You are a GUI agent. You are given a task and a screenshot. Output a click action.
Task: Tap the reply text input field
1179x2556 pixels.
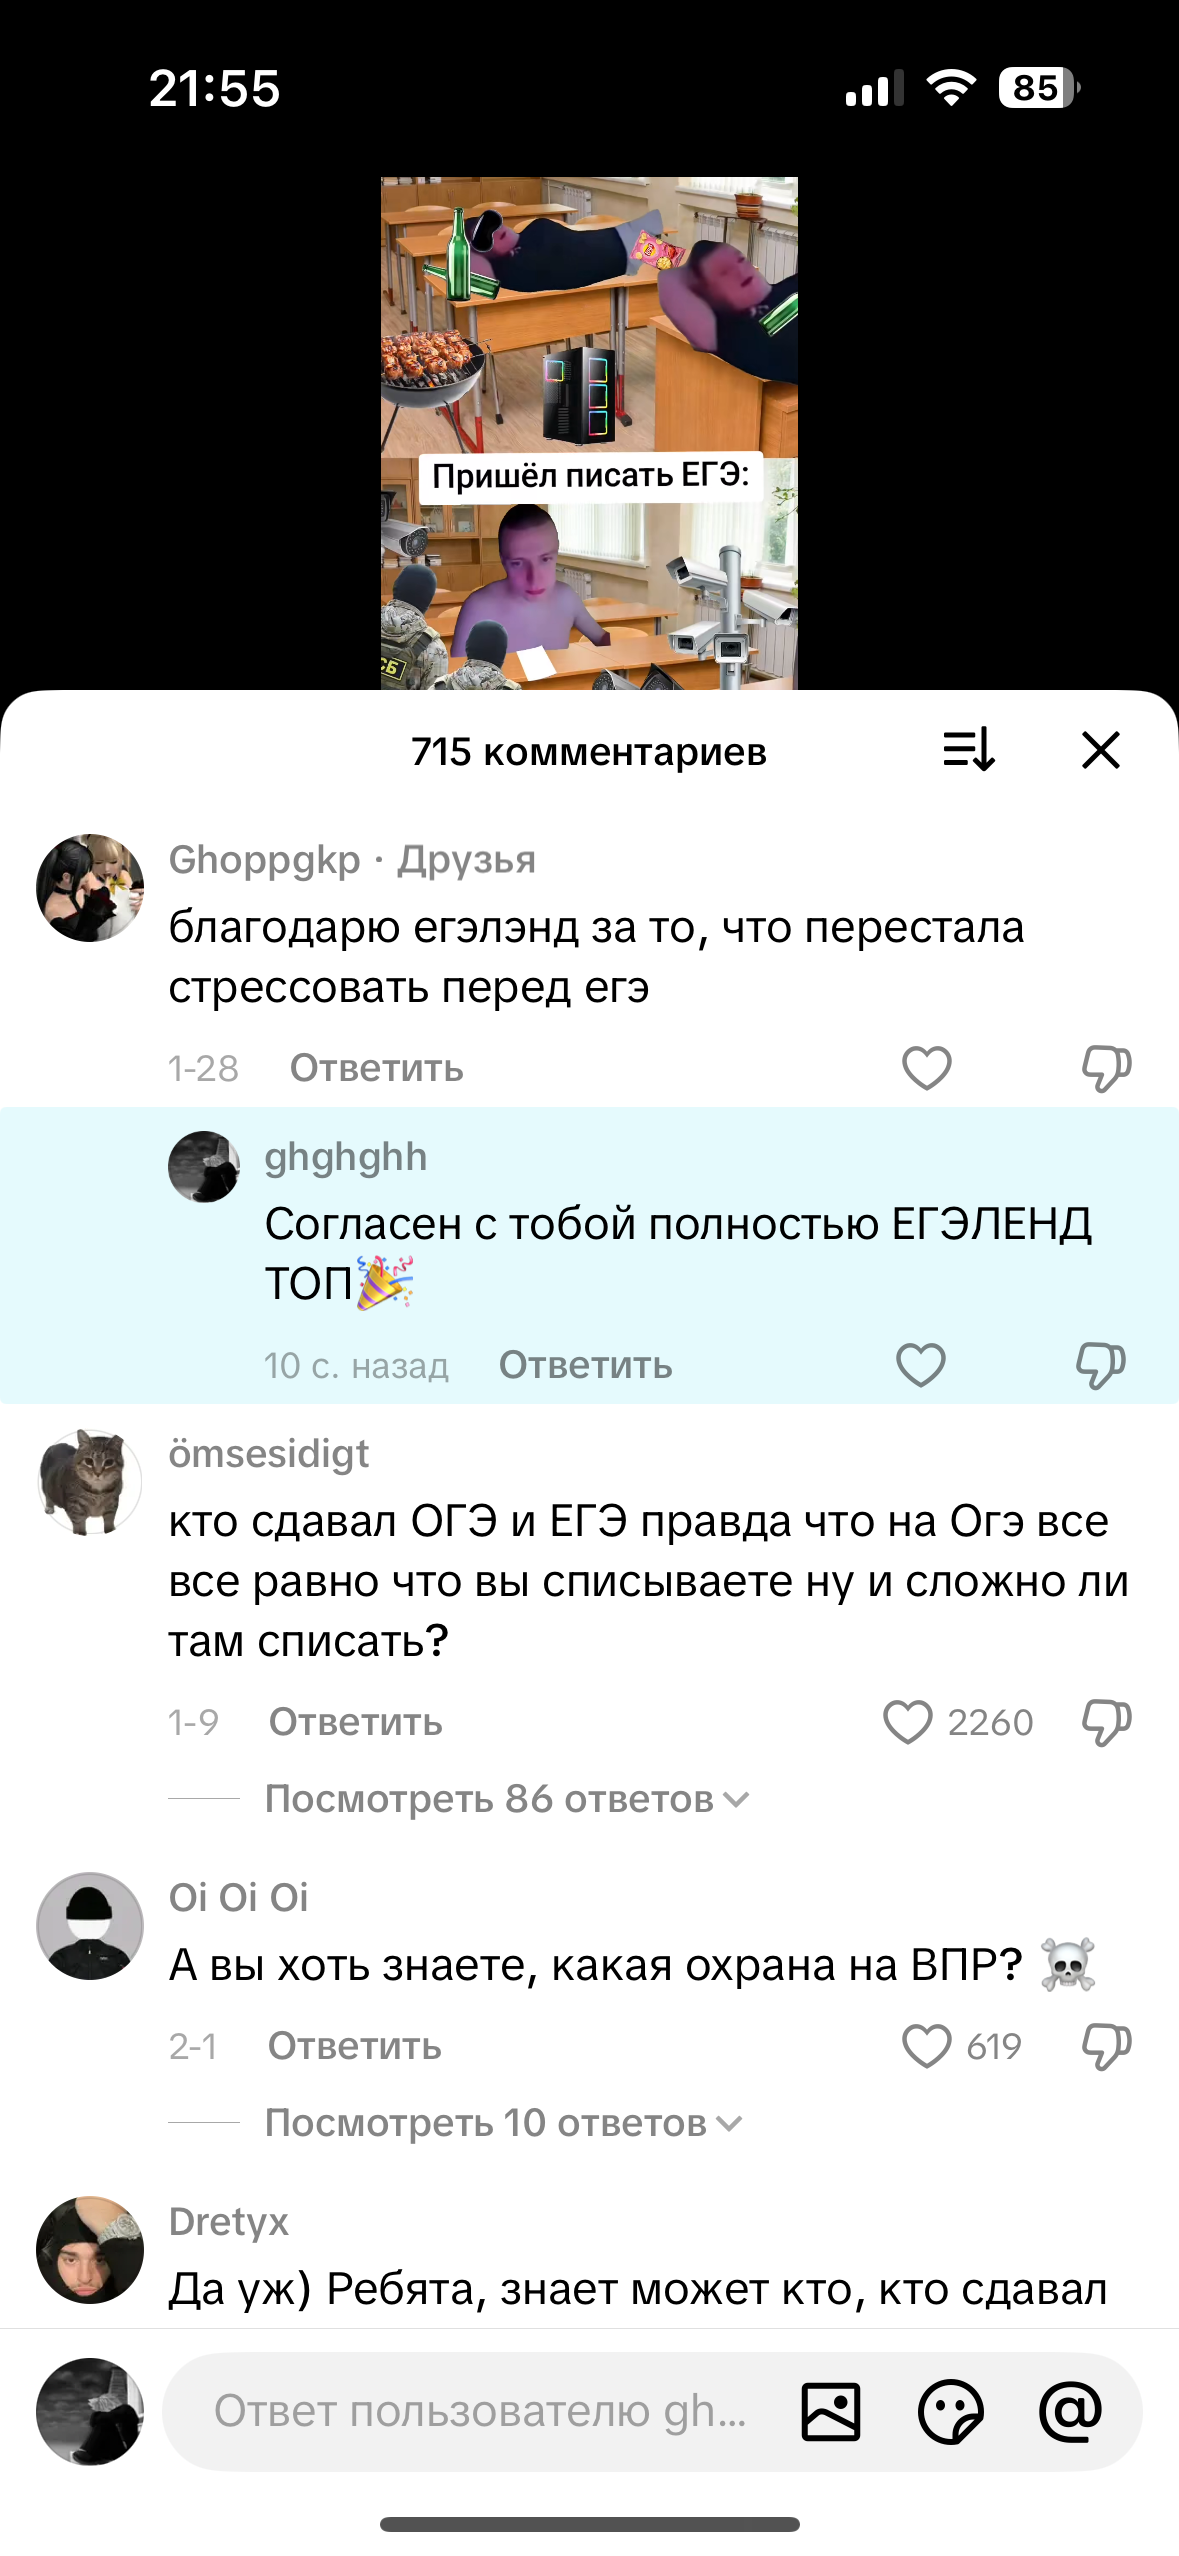pyautogui.click(x=480, y=2412)
